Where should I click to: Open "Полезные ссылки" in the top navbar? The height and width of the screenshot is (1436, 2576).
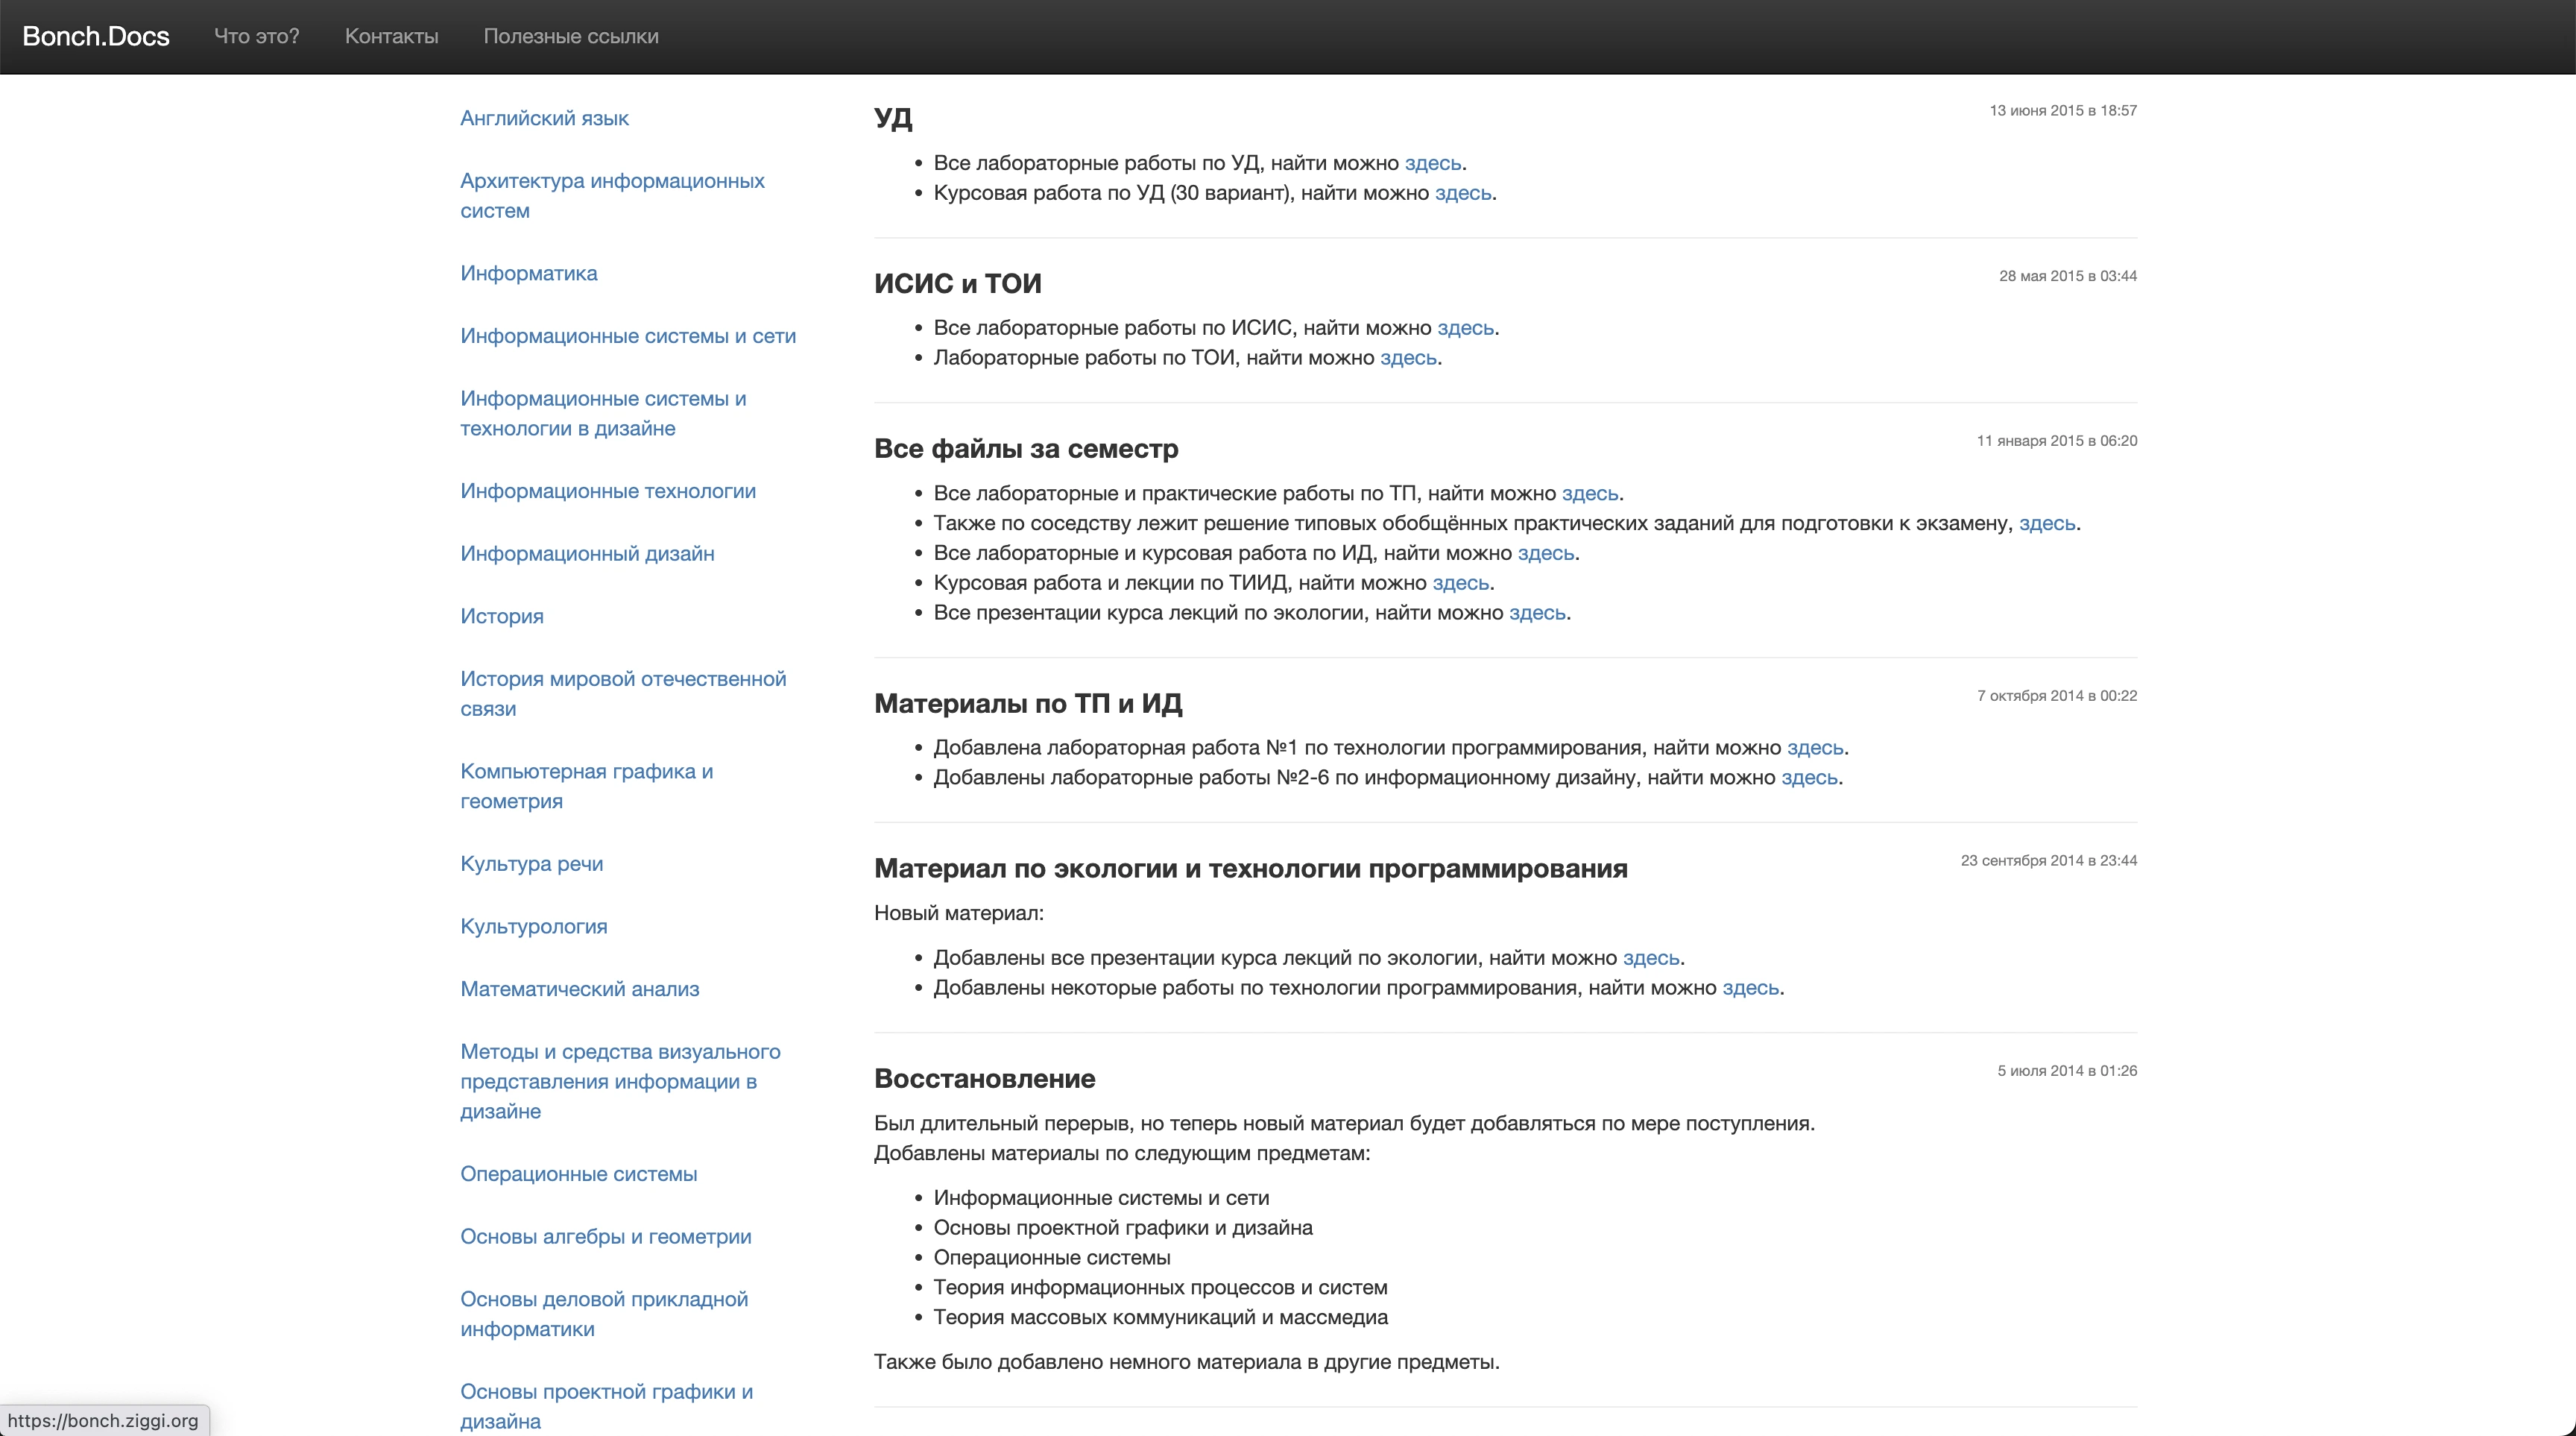pos(570,36)
